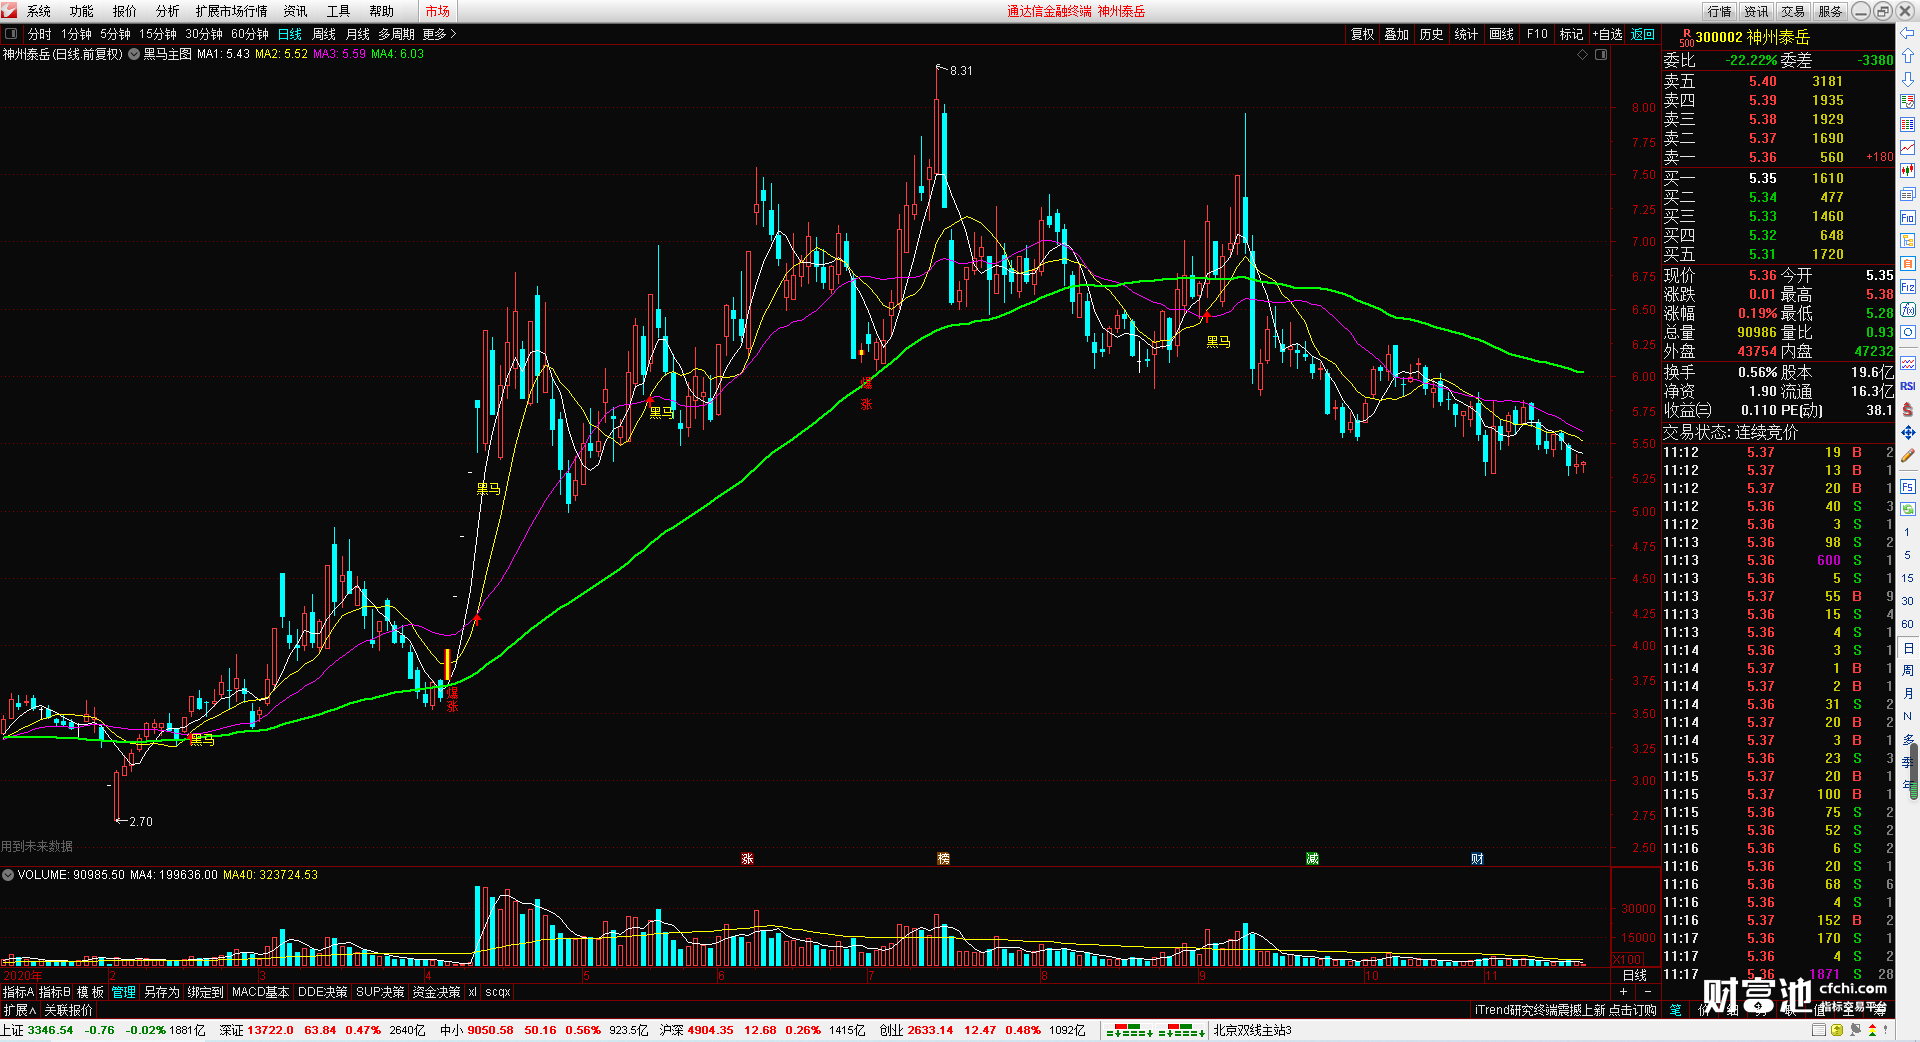Select 月 monthly period in right sidebar
The height and width of the screenshot is (1042, 1920).
tap(1907, 693)
